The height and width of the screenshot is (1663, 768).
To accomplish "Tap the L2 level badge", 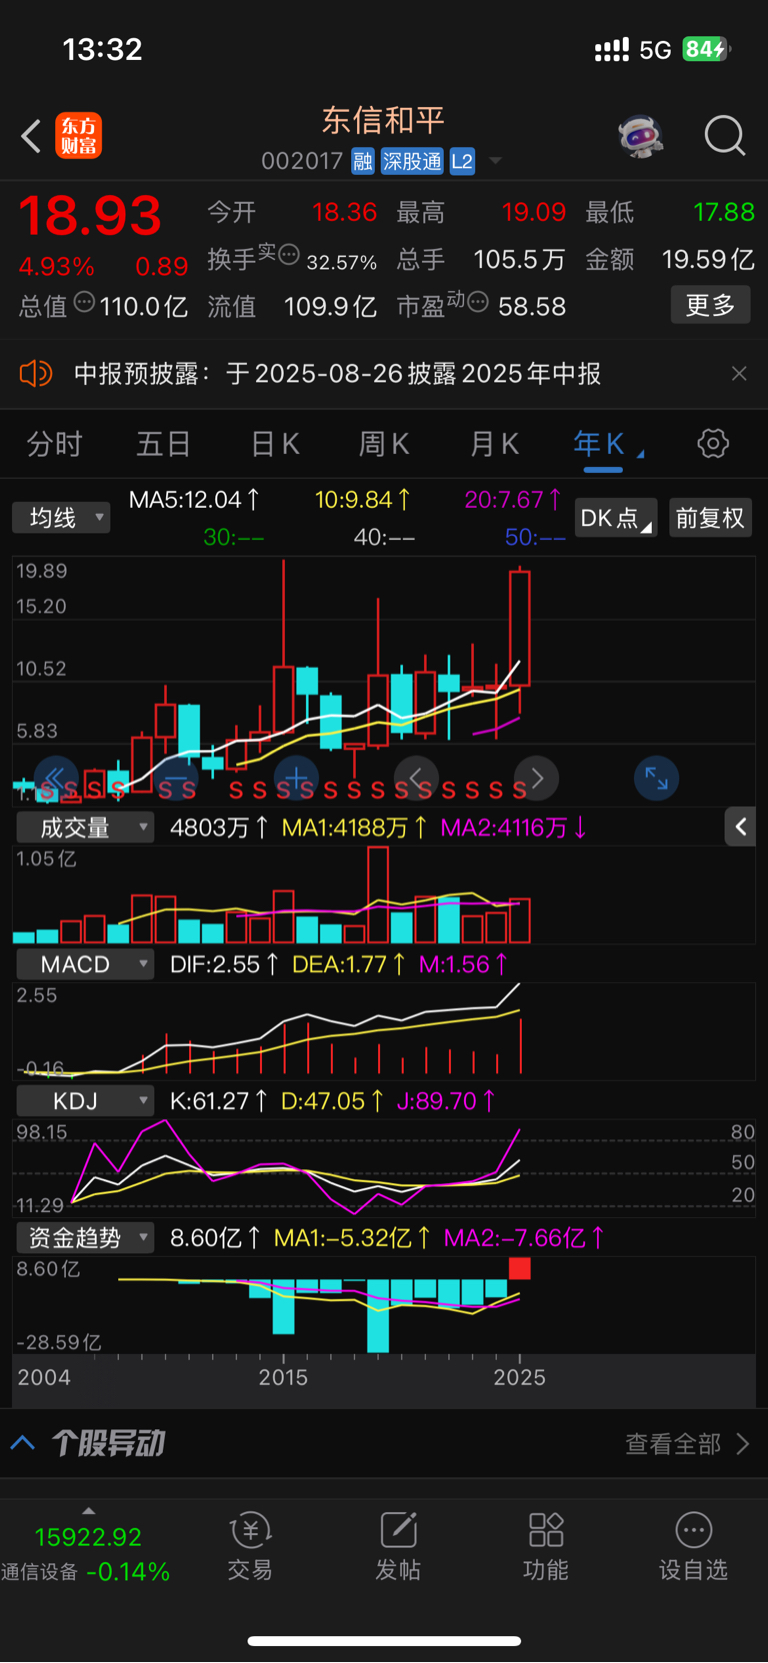I will click(x=462, y=162).
